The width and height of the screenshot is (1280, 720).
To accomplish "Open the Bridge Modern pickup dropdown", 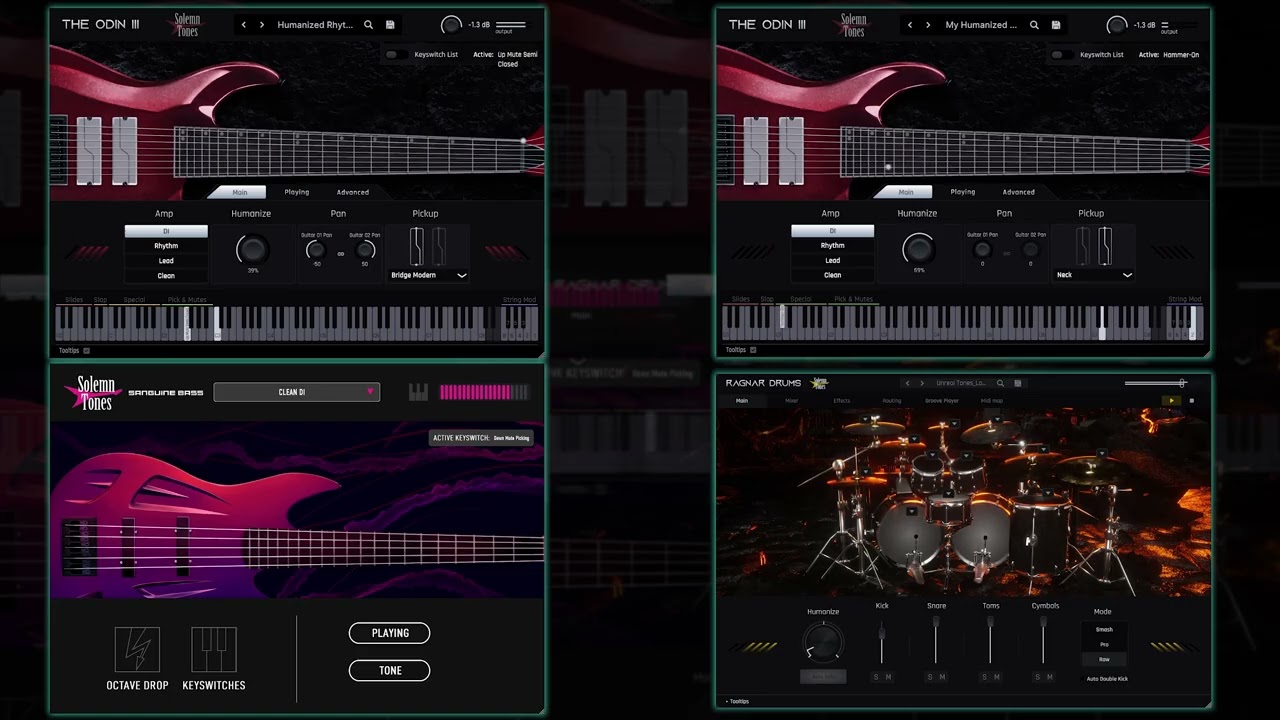I will tap(429, 275).
